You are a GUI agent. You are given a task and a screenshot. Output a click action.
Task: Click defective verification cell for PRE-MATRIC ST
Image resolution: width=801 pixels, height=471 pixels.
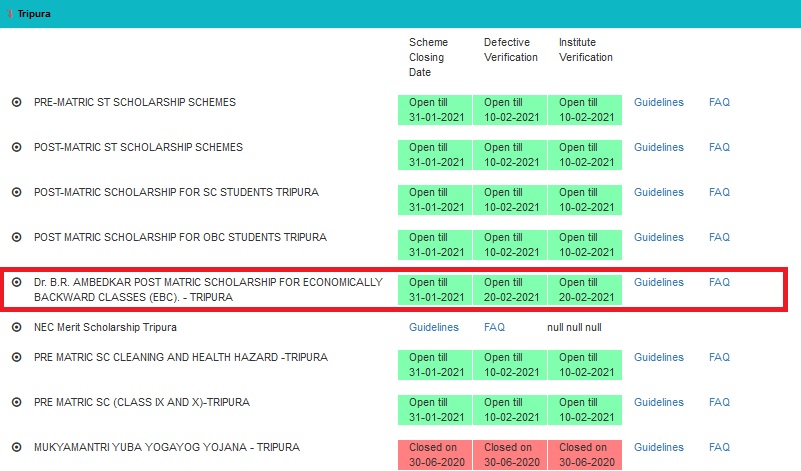click(x=510, y=110)
